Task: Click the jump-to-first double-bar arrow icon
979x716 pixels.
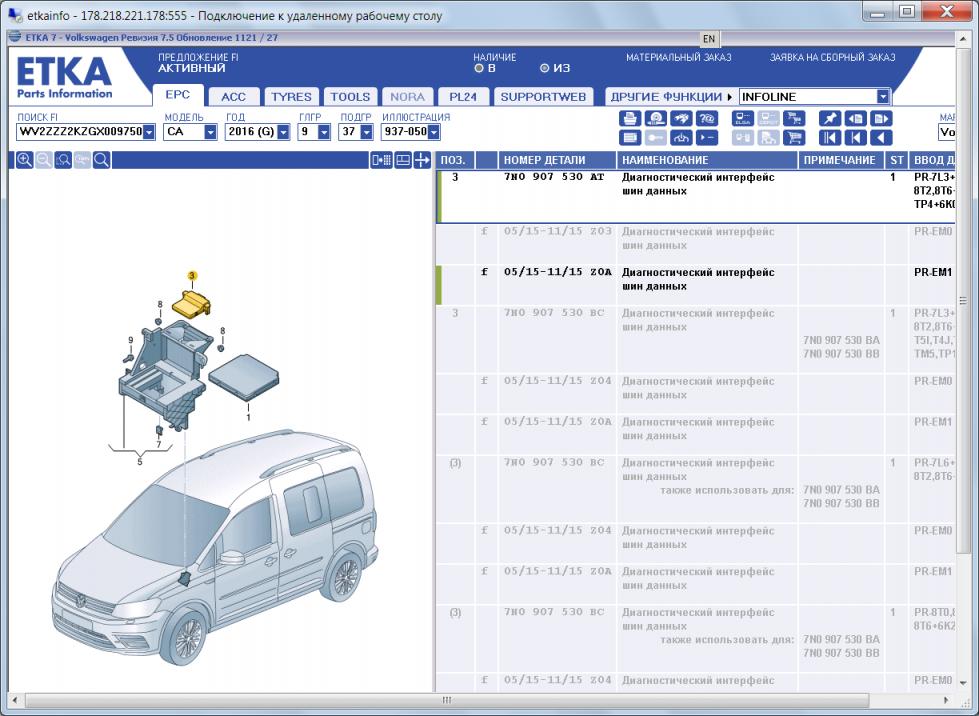Action: point(829,138)
